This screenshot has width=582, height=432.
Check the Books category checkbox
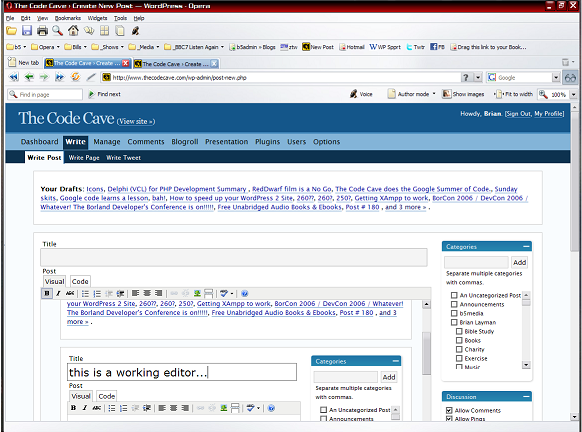click(x=459, y=340)
